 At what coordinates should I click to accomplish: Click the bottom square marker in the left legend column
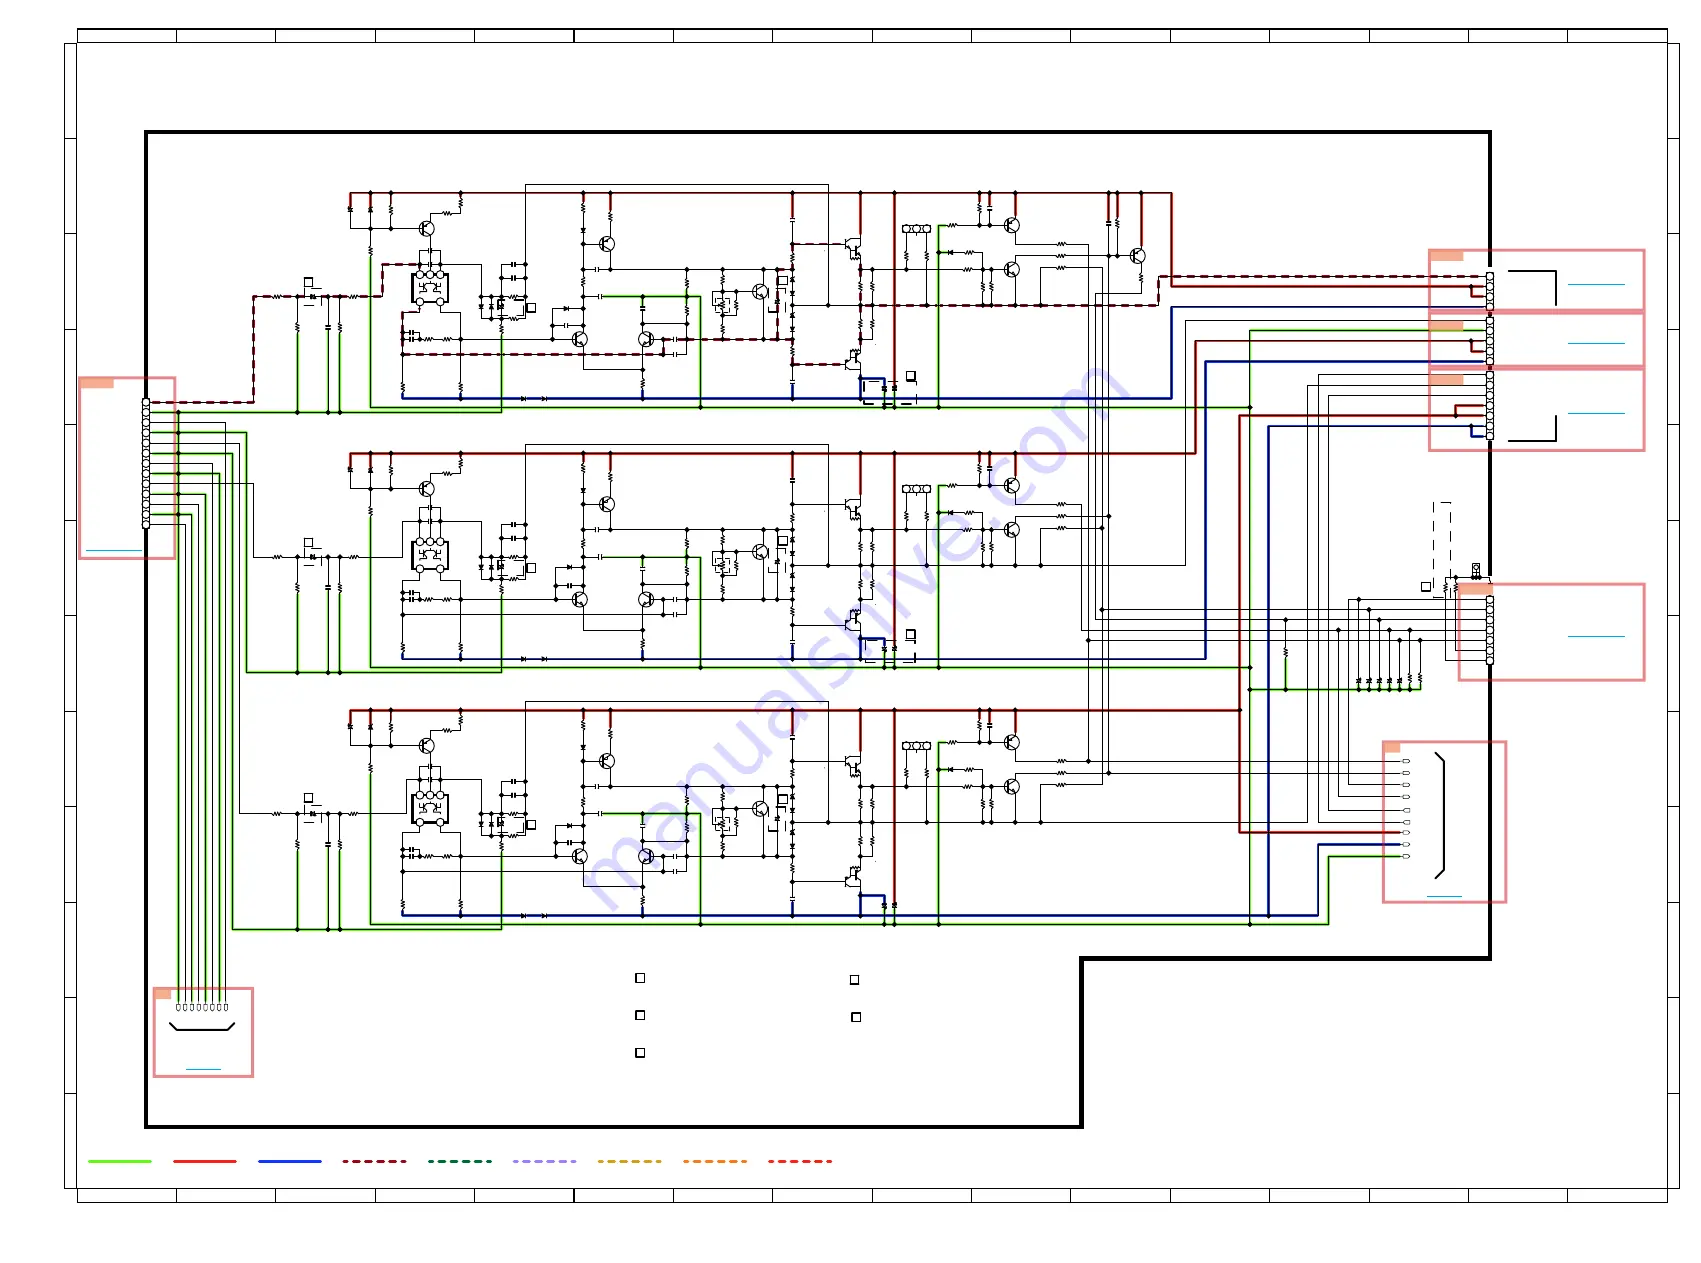tap(640, 1053)
